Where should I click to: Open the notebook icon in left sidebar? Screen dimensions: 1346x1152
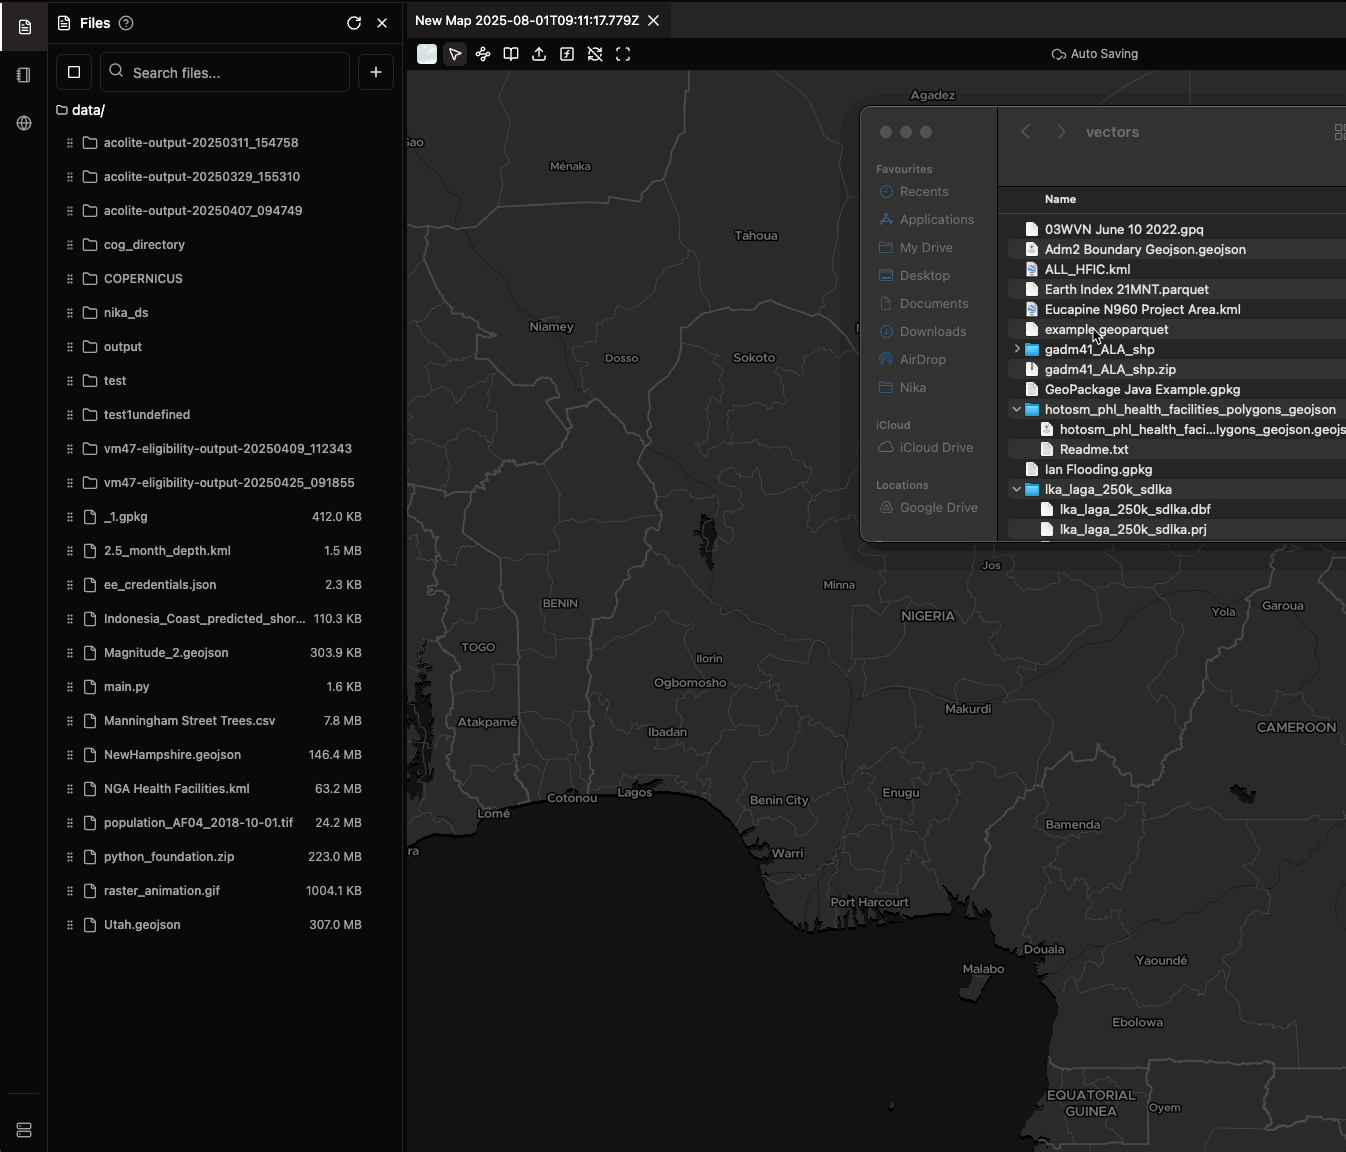point(24,75)
